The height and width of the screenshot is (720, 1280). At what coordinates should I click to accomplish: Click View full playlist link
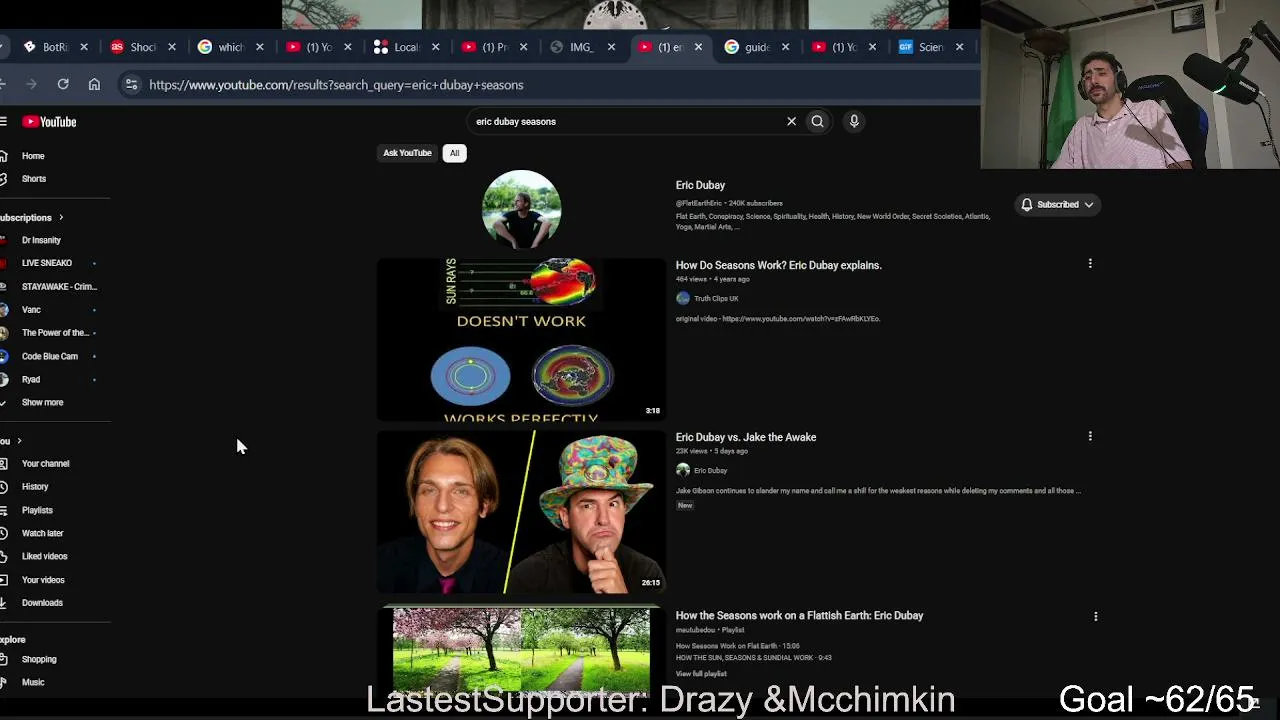click(x=701, y=674)
